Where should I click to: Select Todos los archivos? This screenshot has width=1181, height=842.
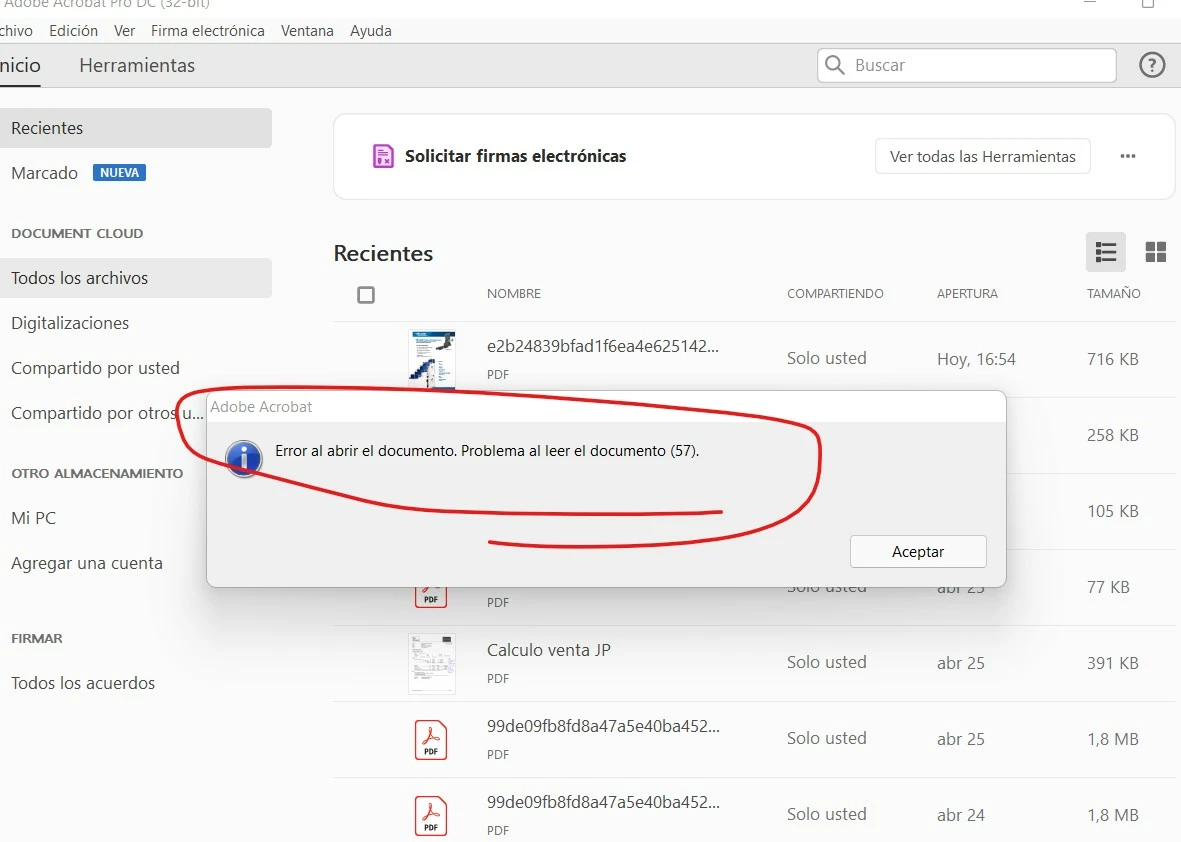pos(136,278)
